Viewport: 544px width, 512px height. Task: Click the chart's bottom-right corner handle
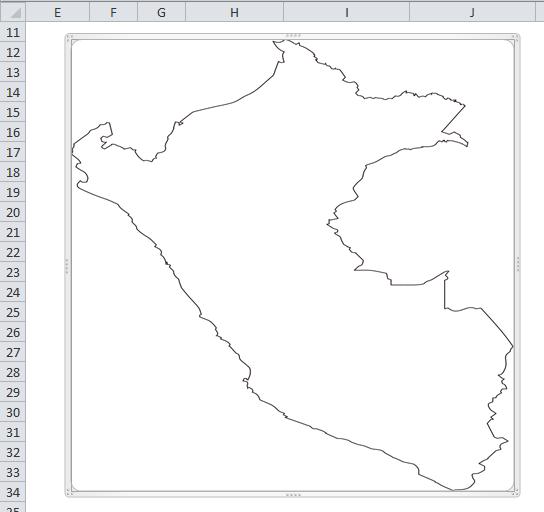[x=517, y=494]
